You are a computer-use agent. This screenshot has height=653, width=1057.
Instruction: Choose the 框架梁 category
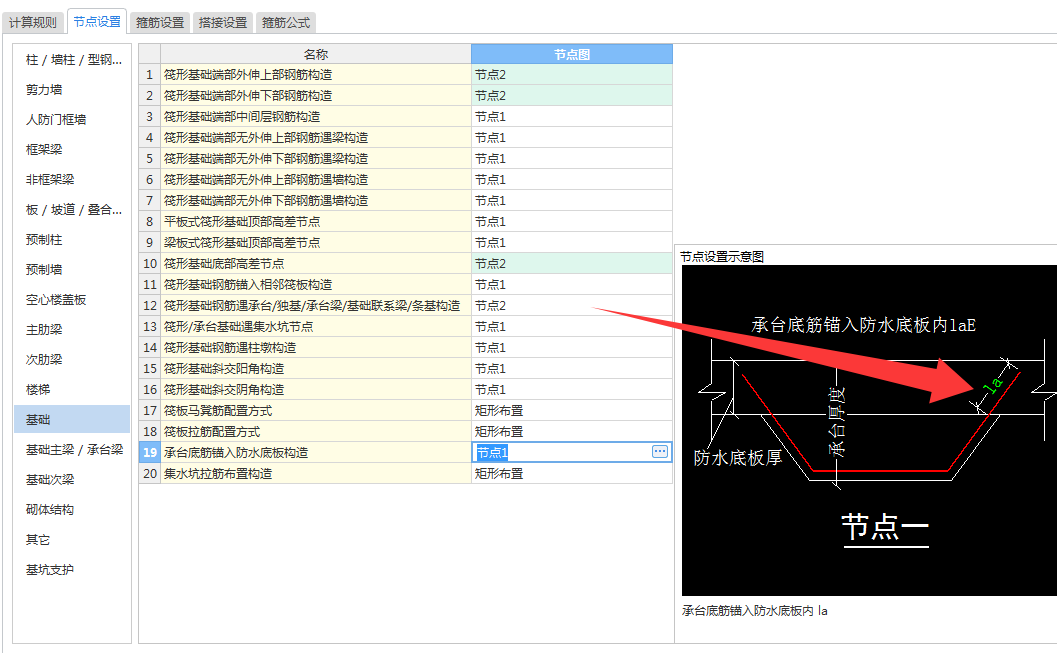point(73,150)
